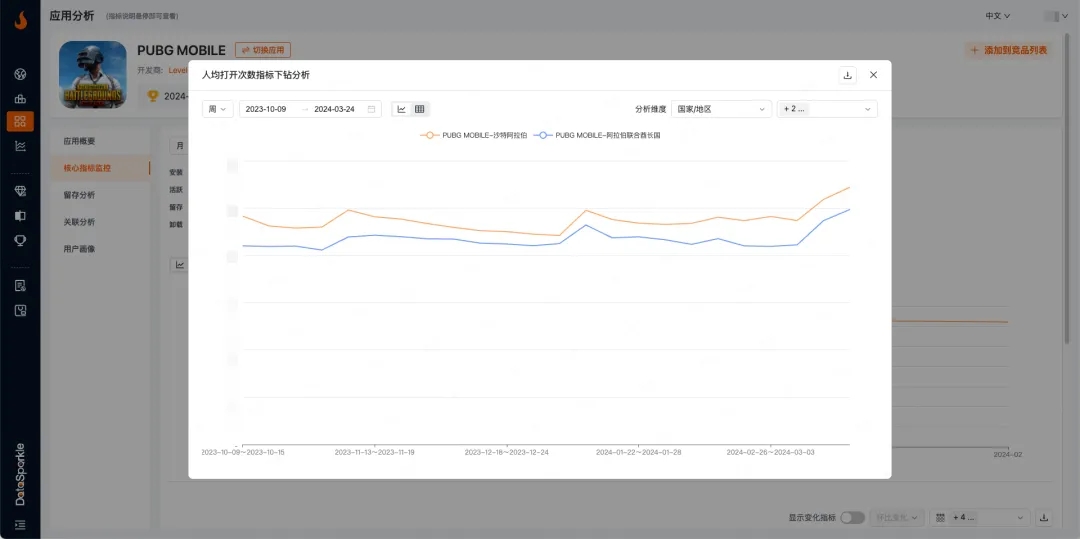Click the flame logo in sidebar
This screenshot has width=1080, height=539.
(x=20, y=19)
